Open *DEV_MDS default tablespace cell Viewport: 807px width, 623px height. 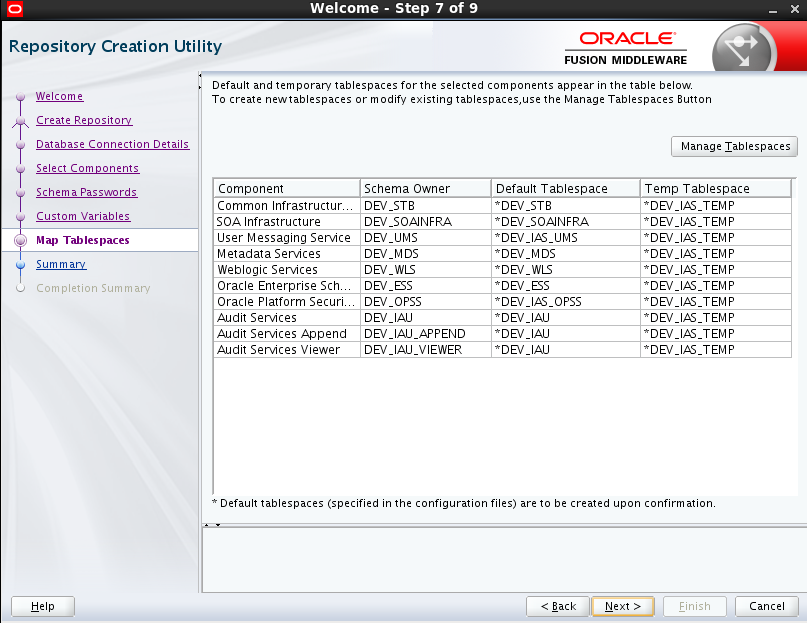[566, 254]
